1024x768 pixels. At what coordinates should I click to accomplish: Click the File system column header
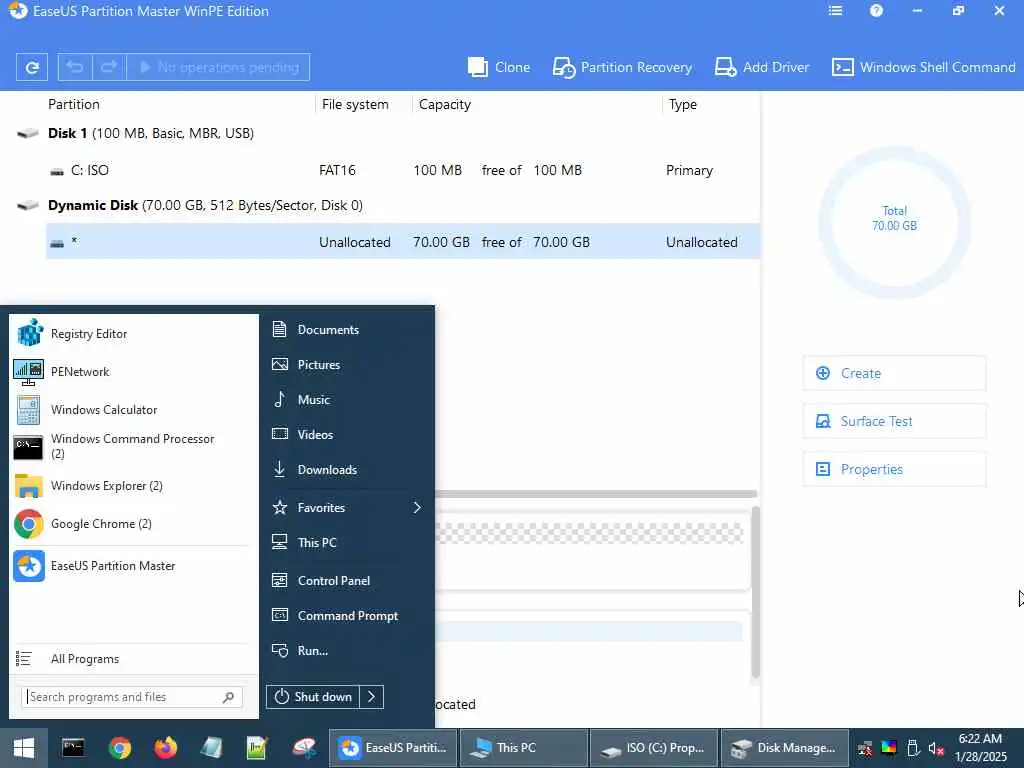pyautogui.click(x=355, y=104)
